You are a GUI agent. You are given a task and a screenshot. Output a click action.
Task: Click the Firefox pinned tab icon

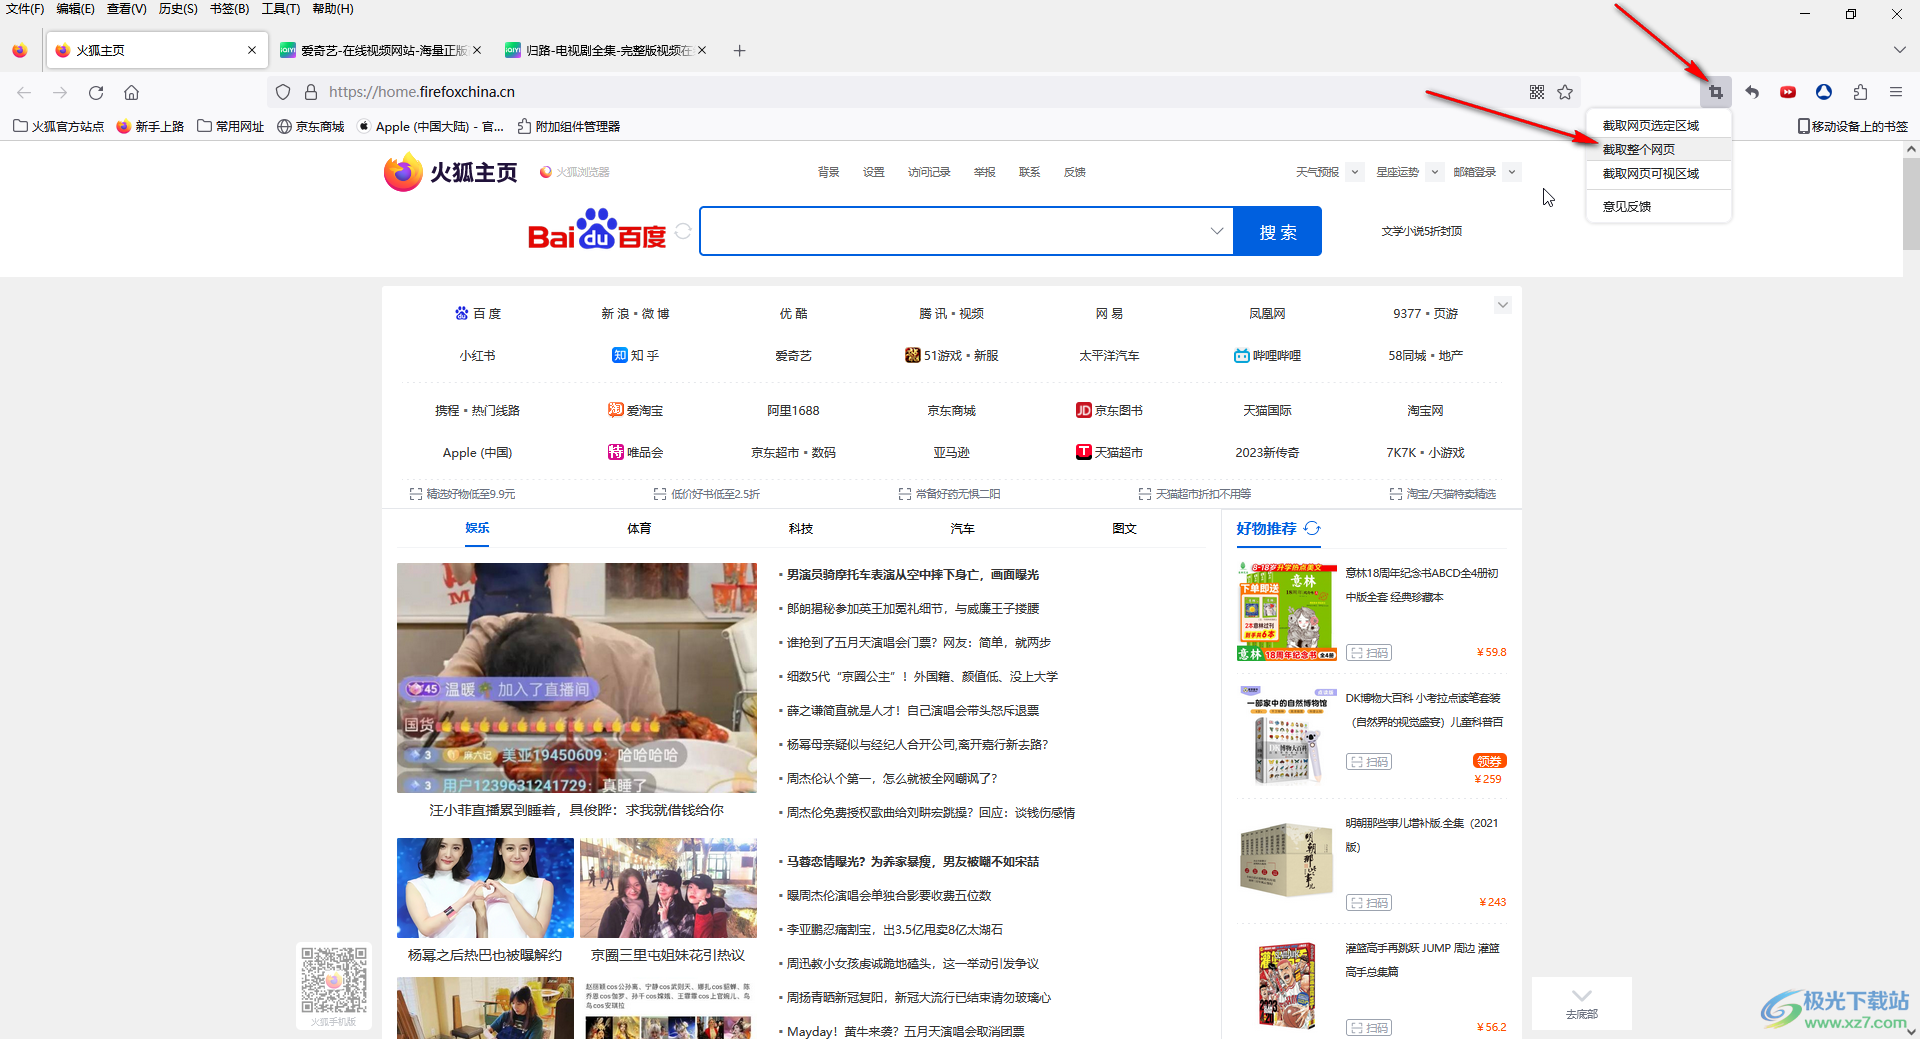(20, 50)
